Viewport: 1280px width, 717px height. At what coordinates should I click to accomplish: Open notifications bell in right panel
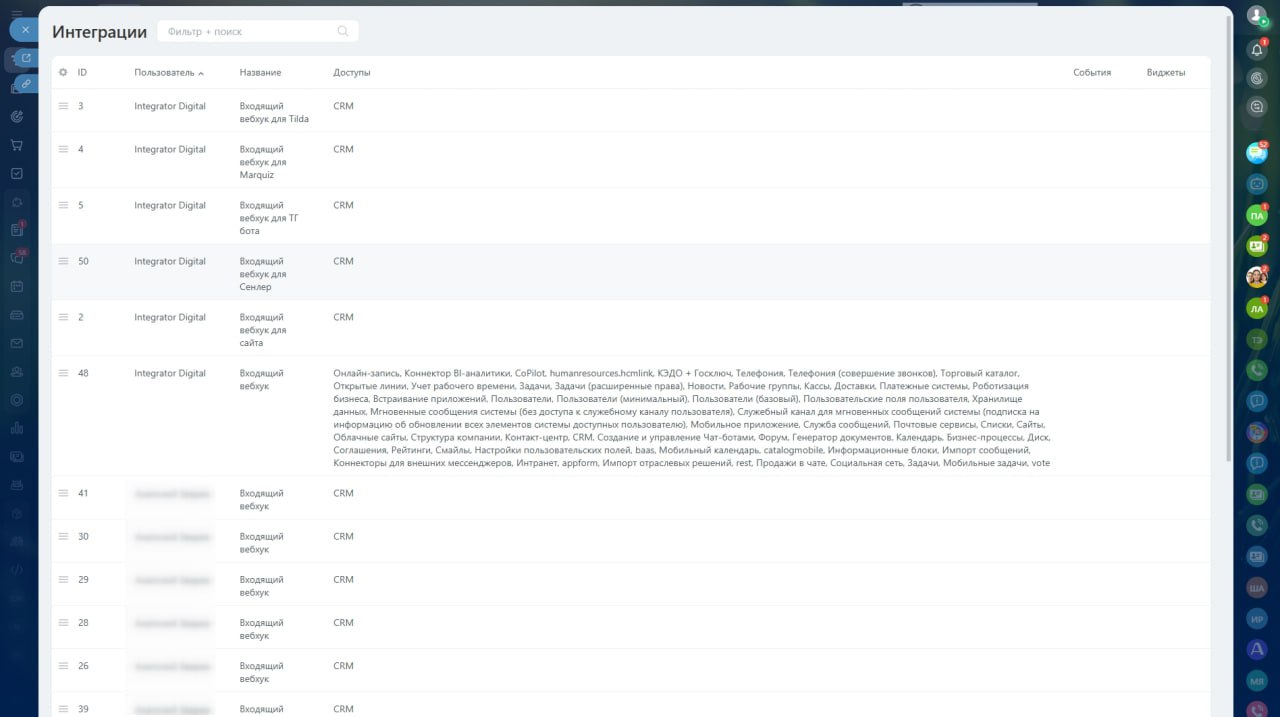tap(1257, 50)
